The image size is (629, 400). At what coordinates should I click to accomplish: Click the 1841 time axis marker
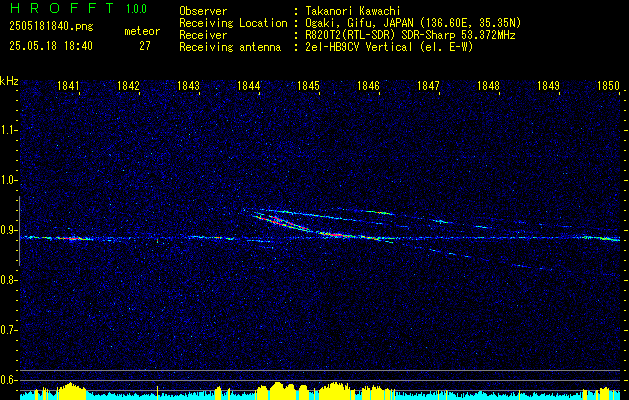(x=68, y=85)
